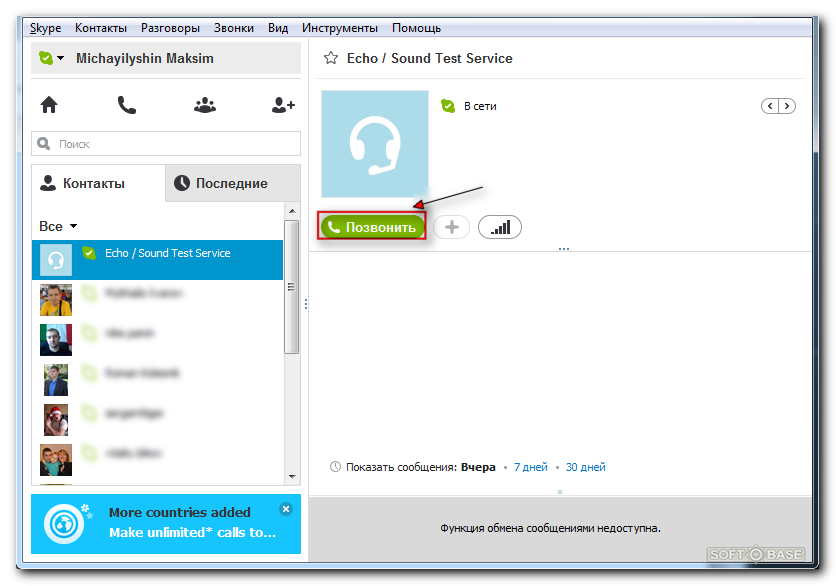Click the small Echo avatar in contact list
836x586 pixels.
(56, 260)
